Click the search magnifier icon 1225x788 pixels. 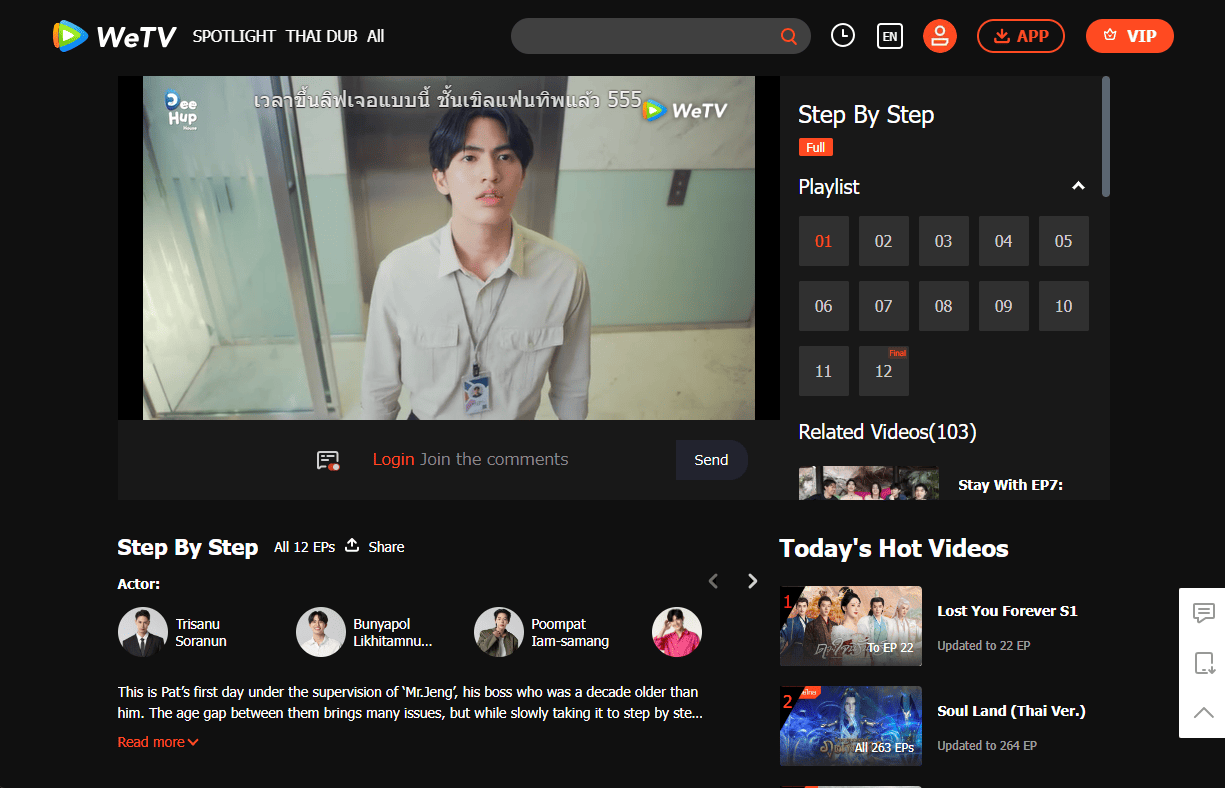coord(789,37)
